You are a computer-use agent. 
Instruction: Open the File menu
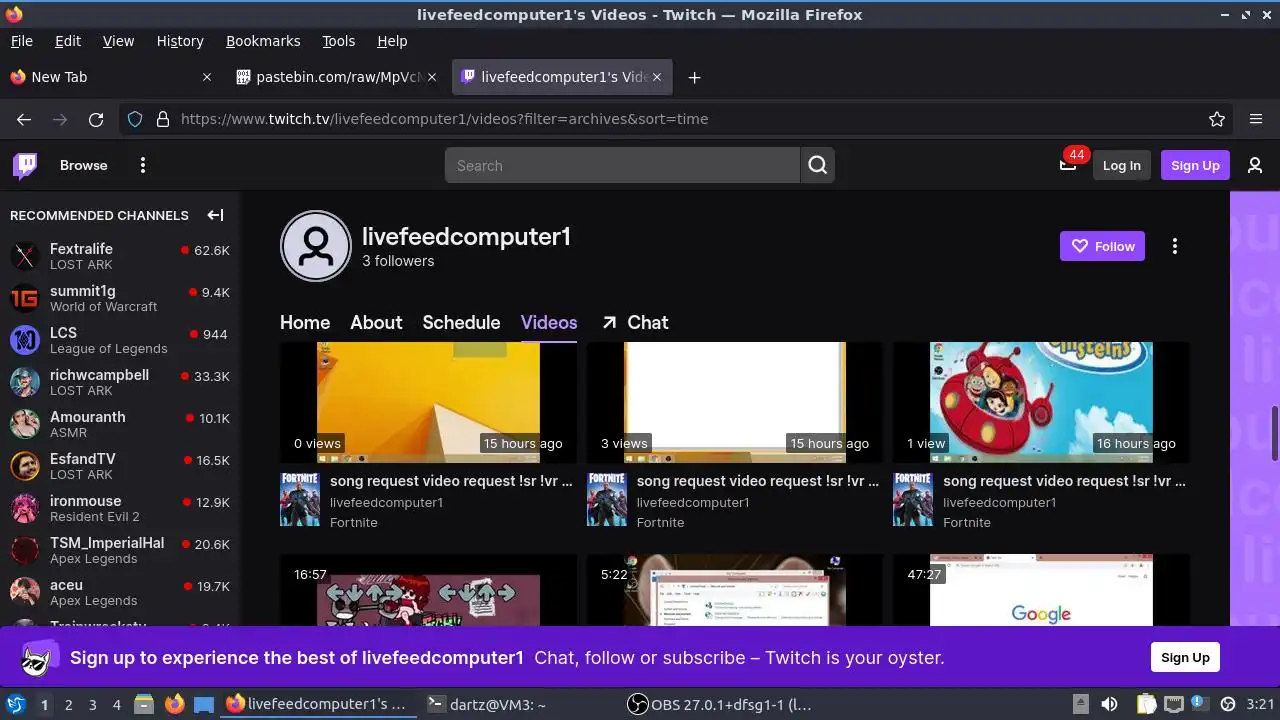[21, 41]
